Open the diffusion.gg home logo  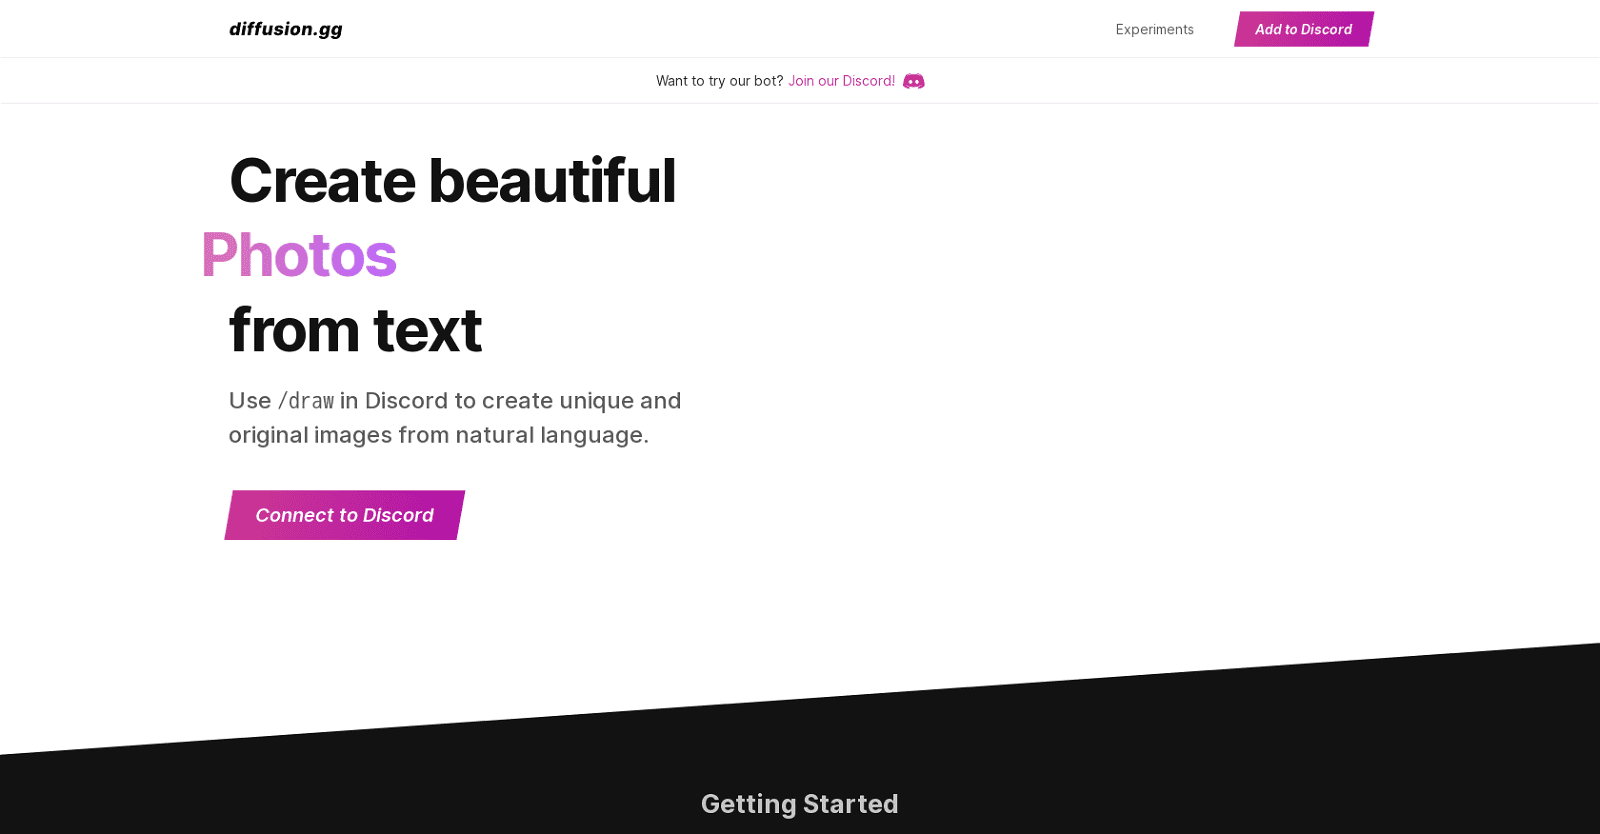(x=286, y=29)
